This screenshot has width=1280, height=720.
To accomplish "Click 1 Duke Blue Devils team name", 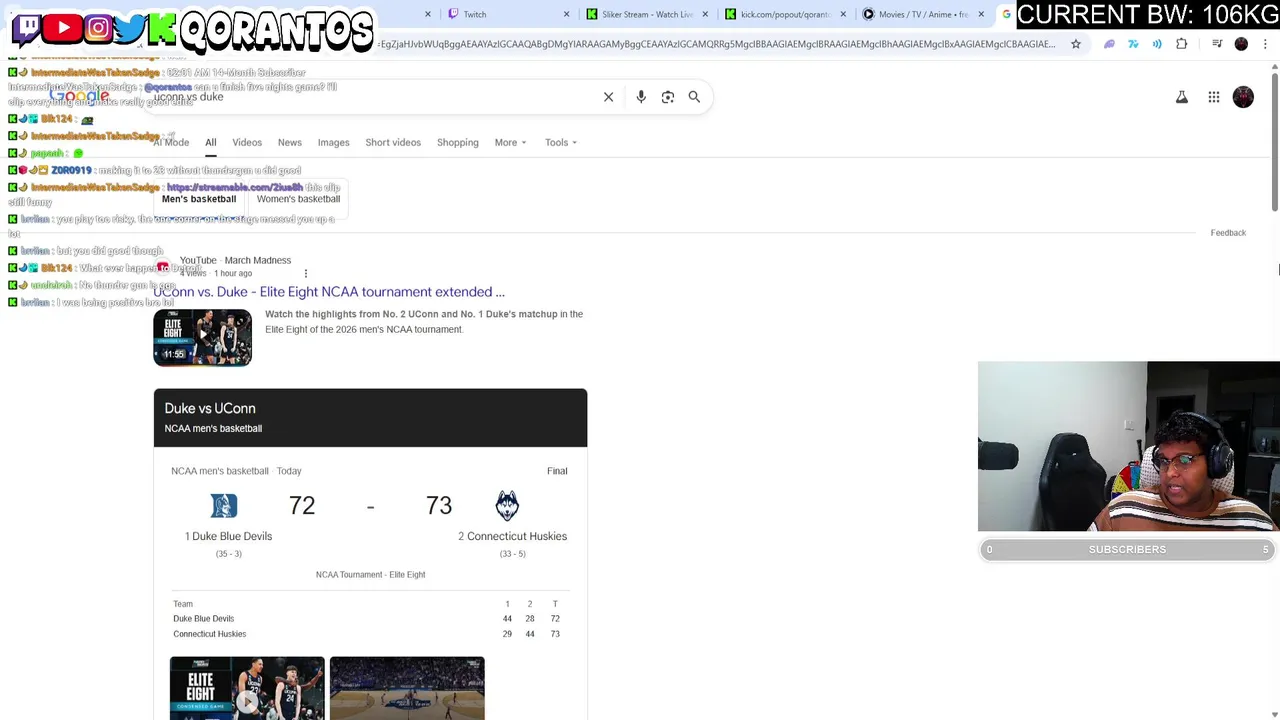I will pos(228,536).
